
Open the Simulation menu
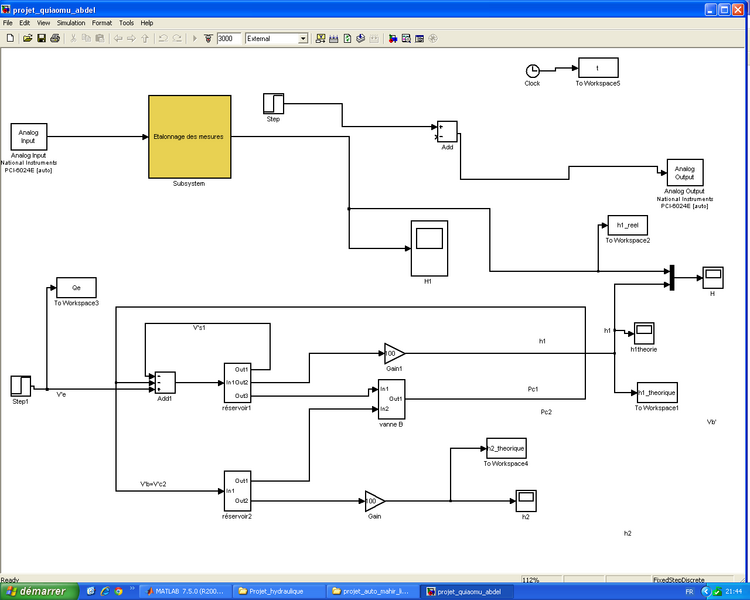click(70, 22)
